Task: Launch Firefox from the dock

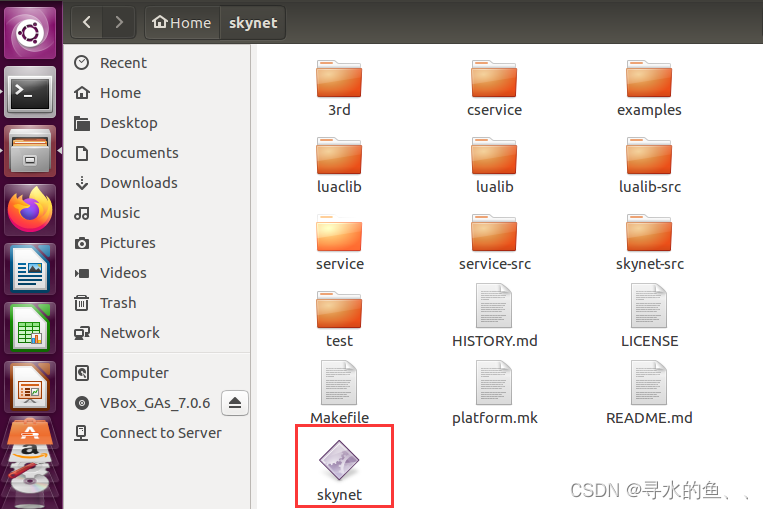Action: click(30, 210)
